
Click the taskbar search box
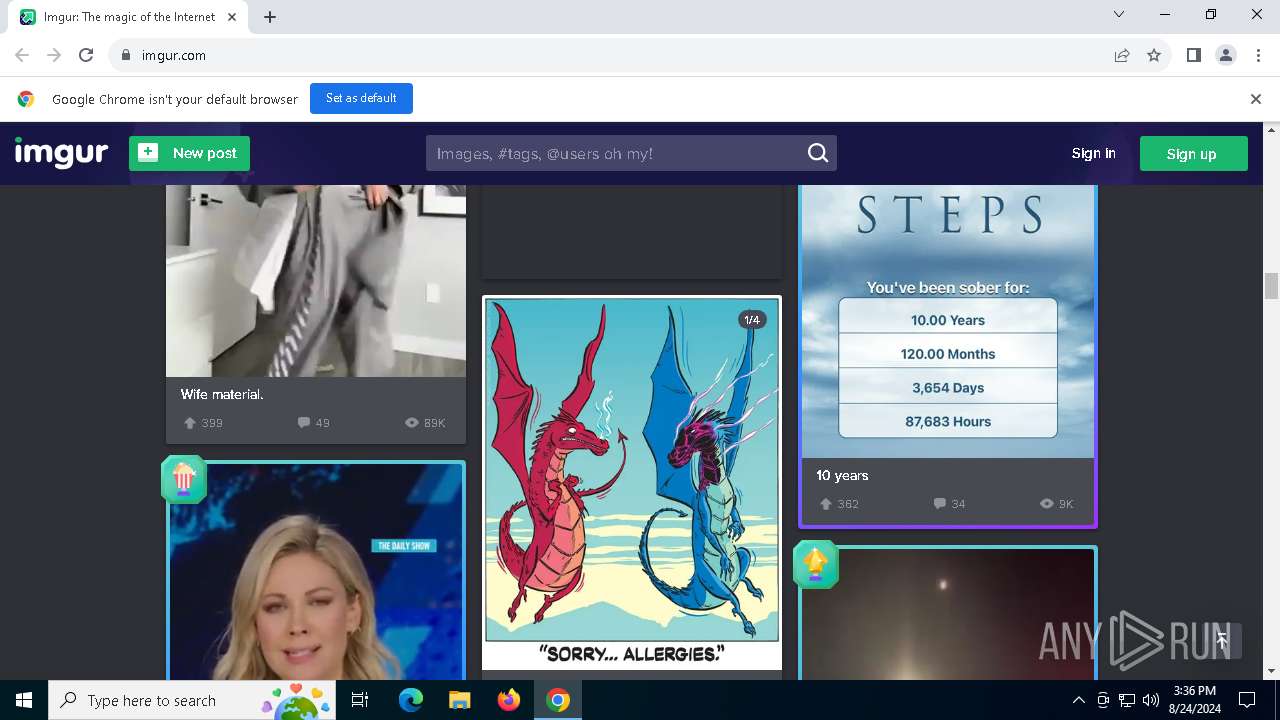(191, 700)
